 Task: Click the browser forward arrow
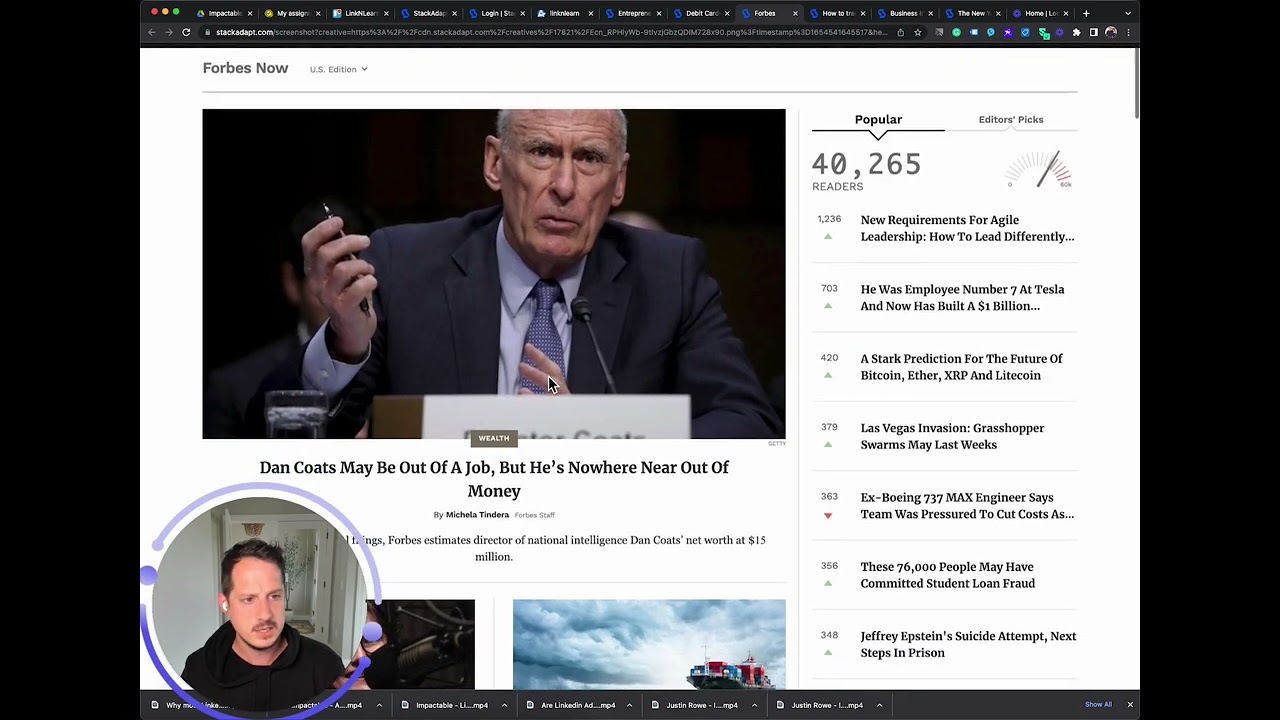(169, 32)
